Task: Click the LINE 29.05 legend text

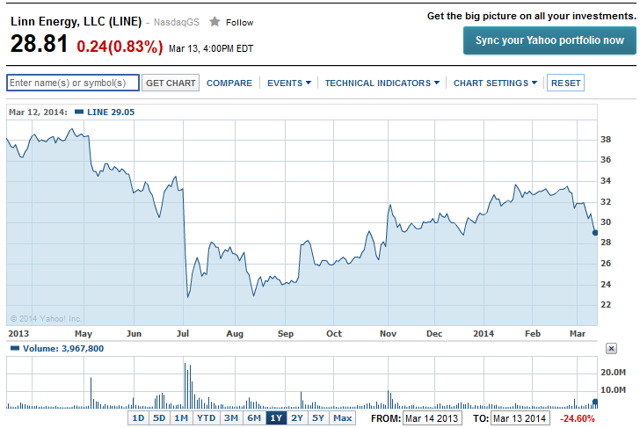Action: pyautogui.click(x=111, y=112)
